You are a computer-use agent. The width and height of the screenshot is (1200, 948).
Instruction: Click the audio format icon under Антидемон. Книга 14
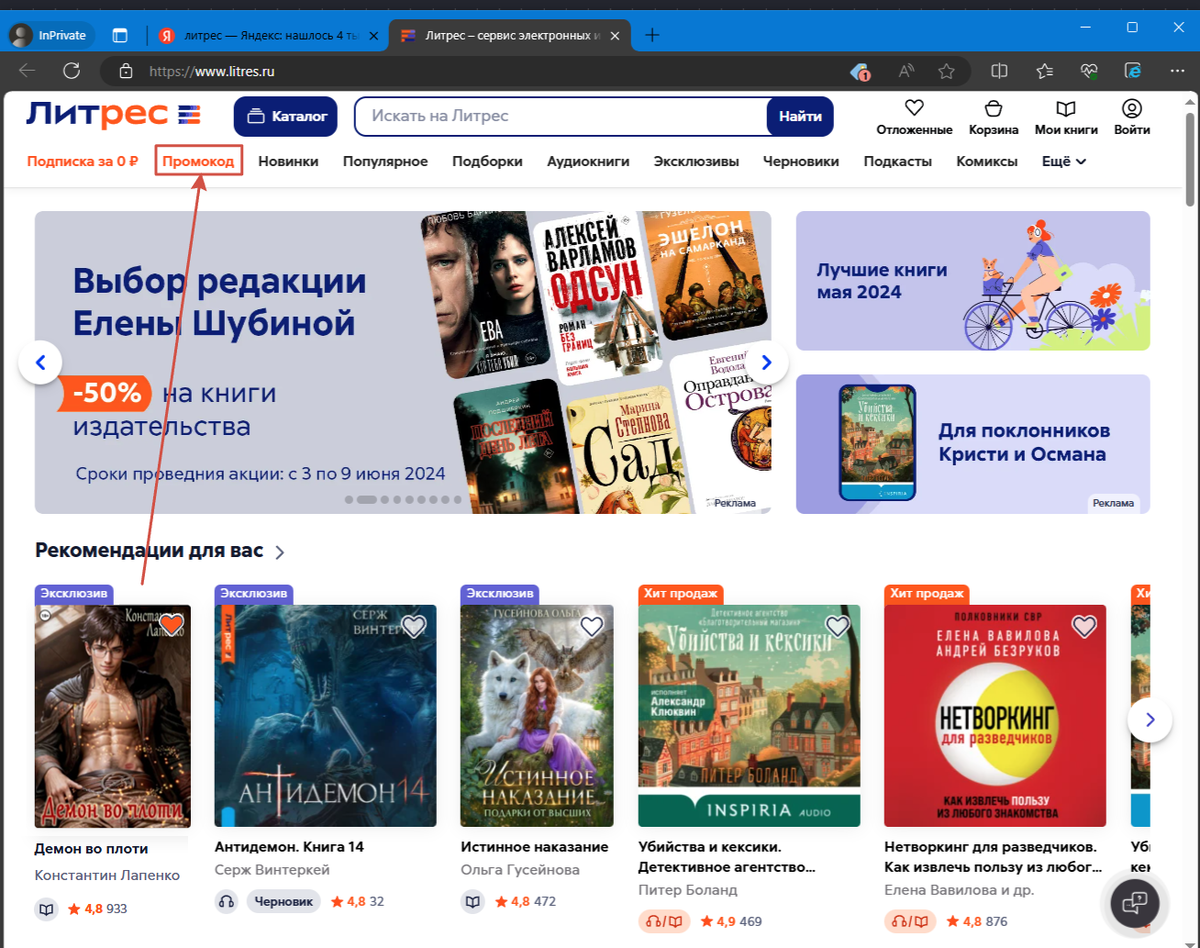pos(226,901)
